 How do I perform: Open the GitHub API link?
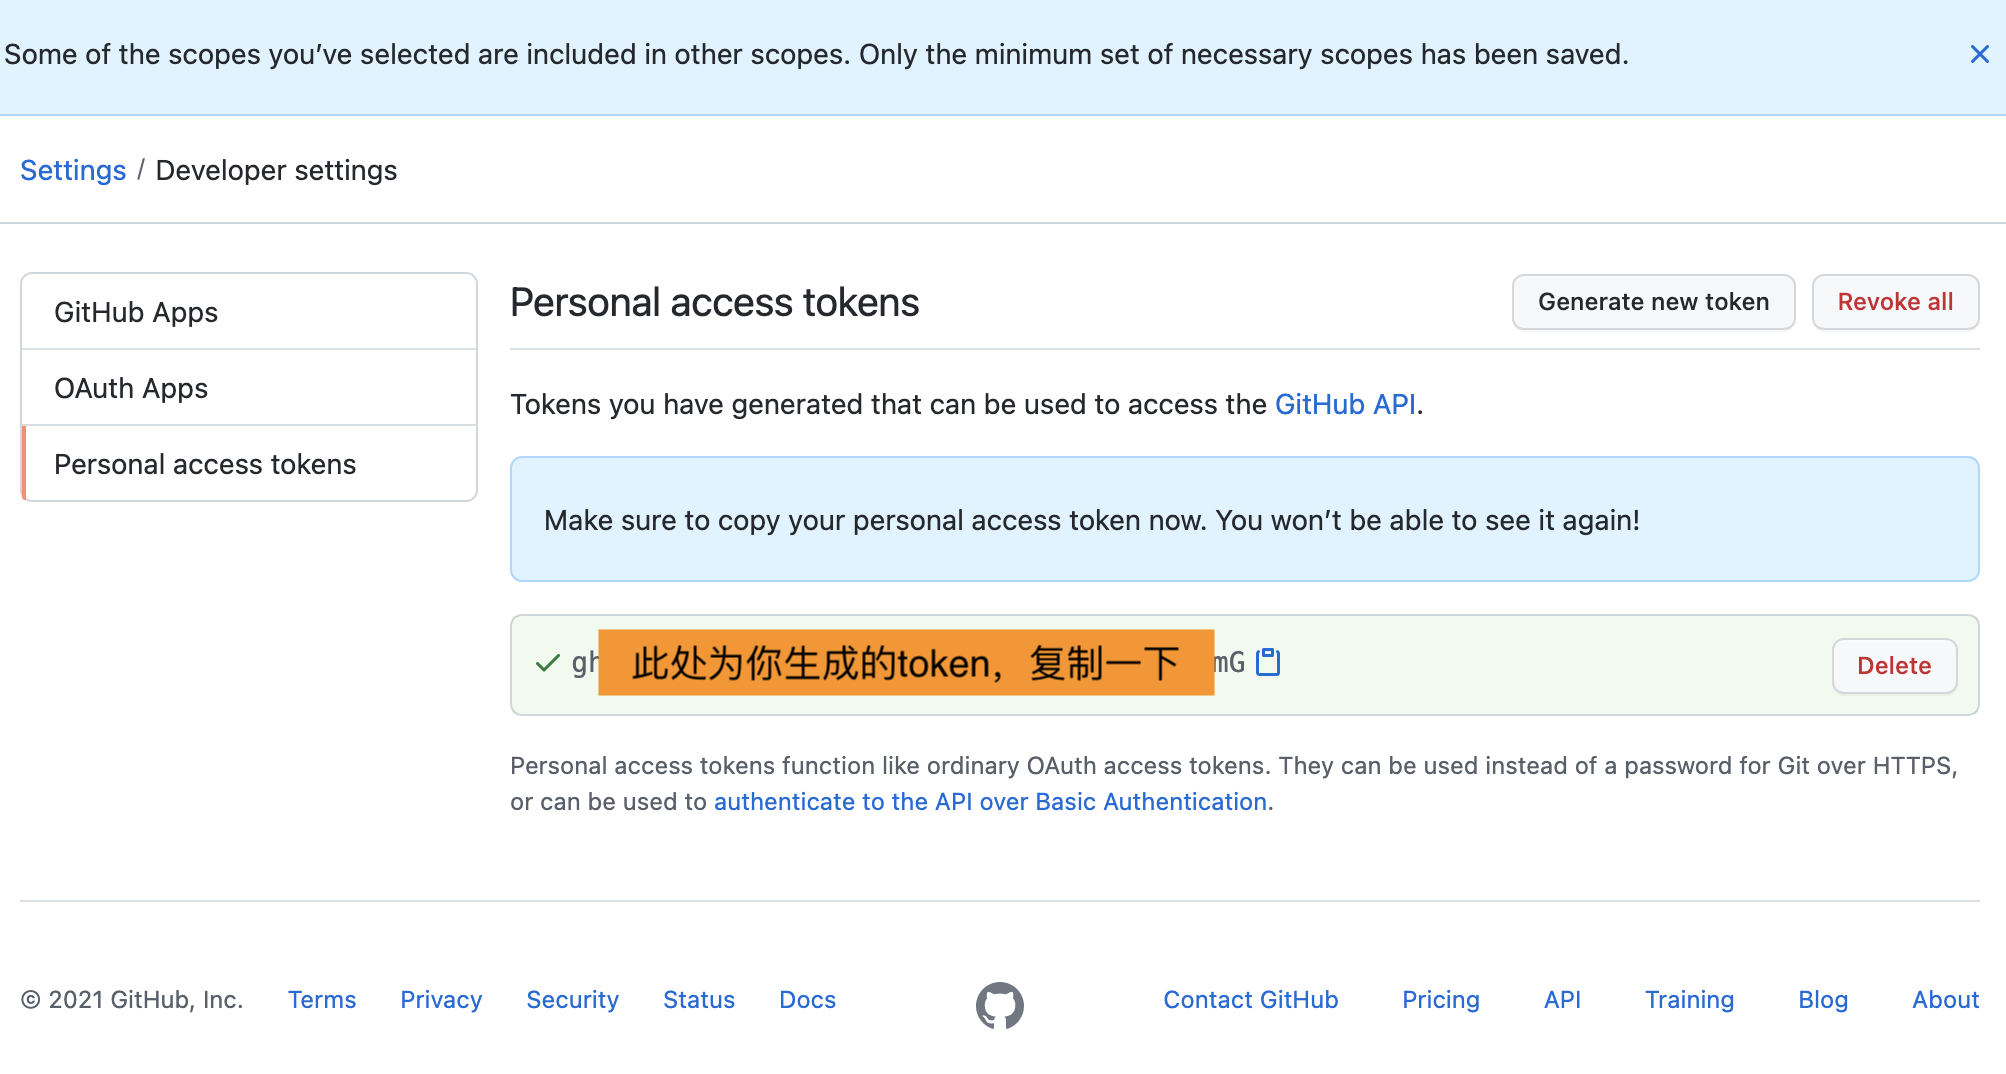coord(1345,404)
